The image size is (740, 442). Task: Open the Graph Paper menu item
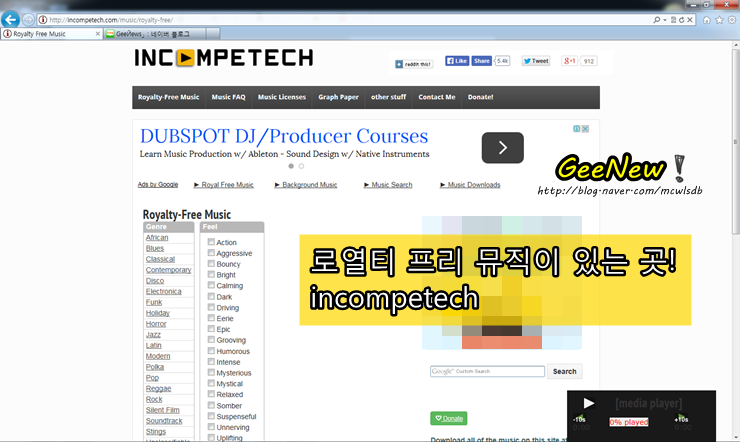(338, 97)
